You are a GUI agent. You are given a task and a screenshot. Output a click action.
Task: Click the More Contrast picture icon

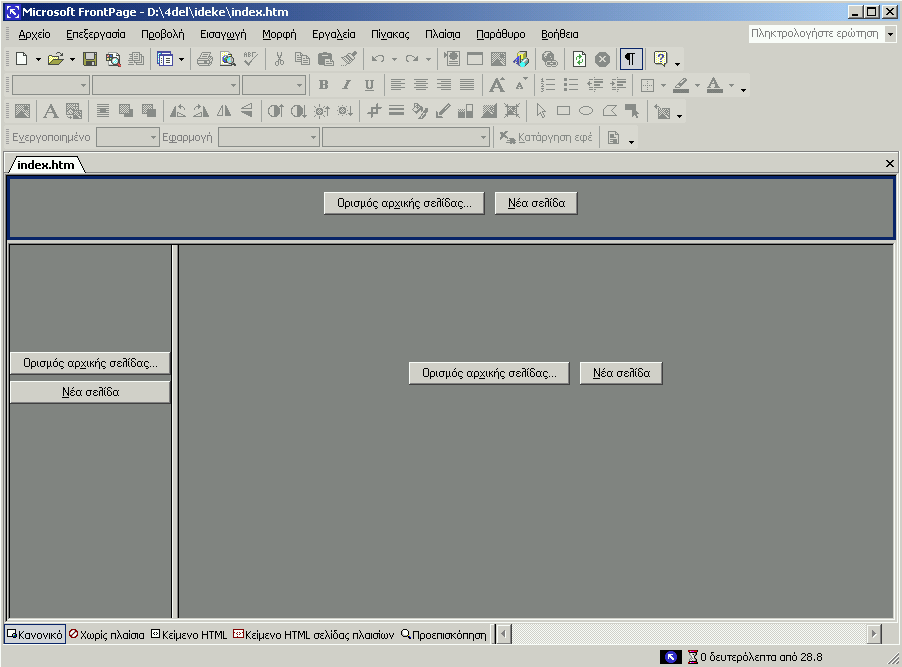pyautogui.click(x=275, y=111)
